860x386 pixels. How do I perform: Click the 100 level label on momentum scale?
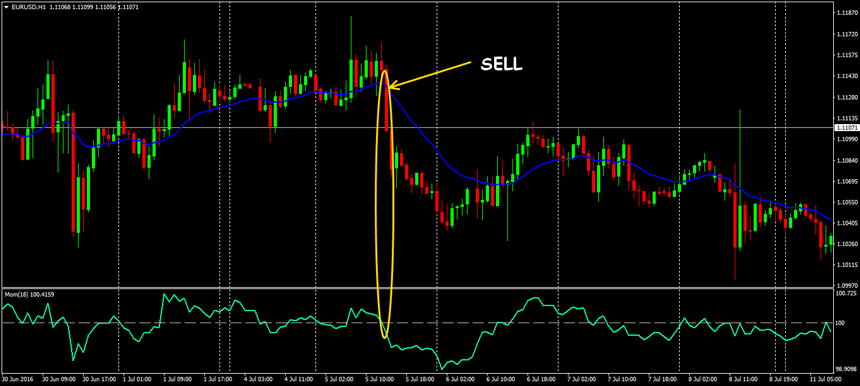coord(840,323)
